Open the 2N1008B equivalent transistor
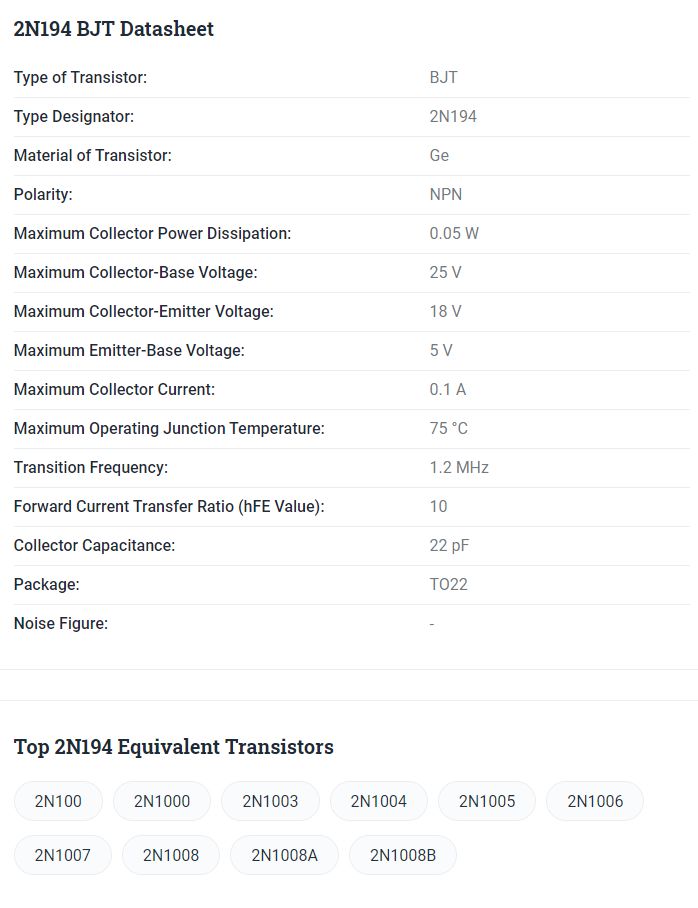This screenshot has width=698, height=908. [x=403, y=855]
